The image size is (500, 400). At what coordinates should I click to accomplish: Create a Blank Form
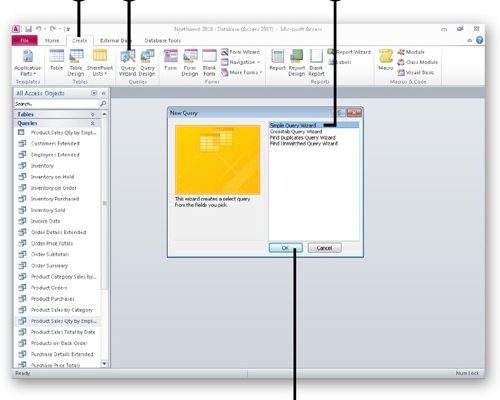[x=209, y=63]
